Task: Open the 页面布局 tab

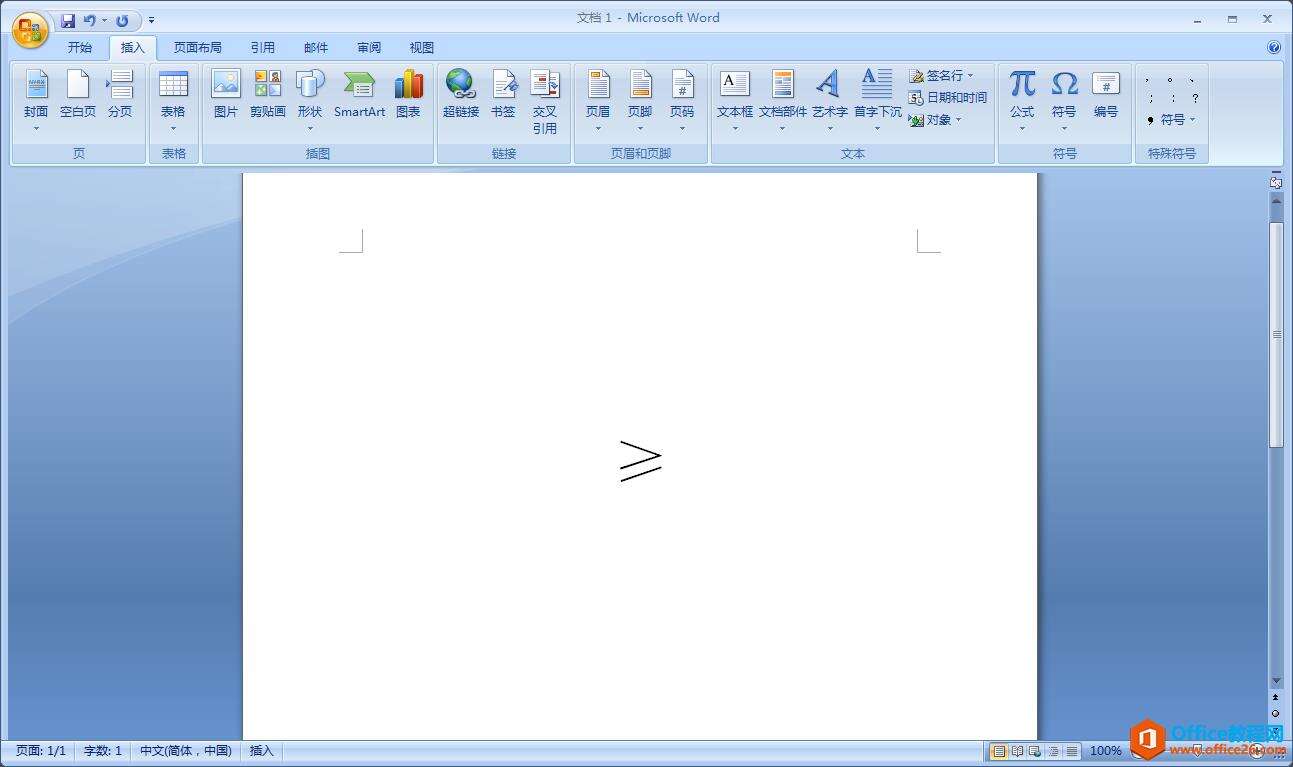Action: point(198,47)
